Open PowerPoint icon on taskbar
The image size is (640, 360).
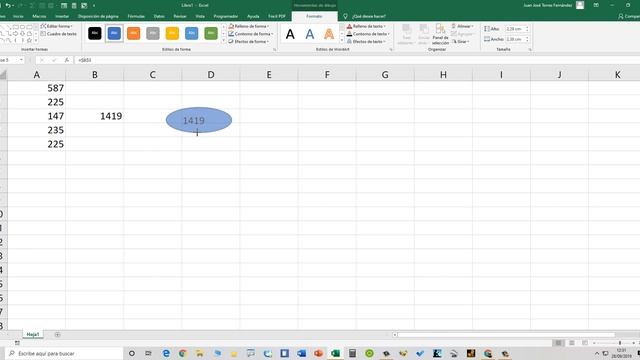[x=319, y=353]
